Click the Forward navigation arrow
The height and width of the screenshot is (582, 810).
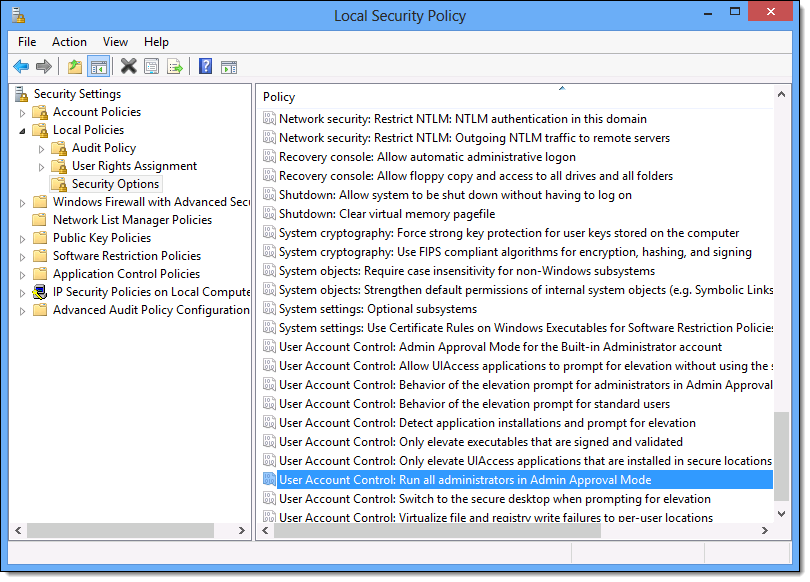(42, 66)
